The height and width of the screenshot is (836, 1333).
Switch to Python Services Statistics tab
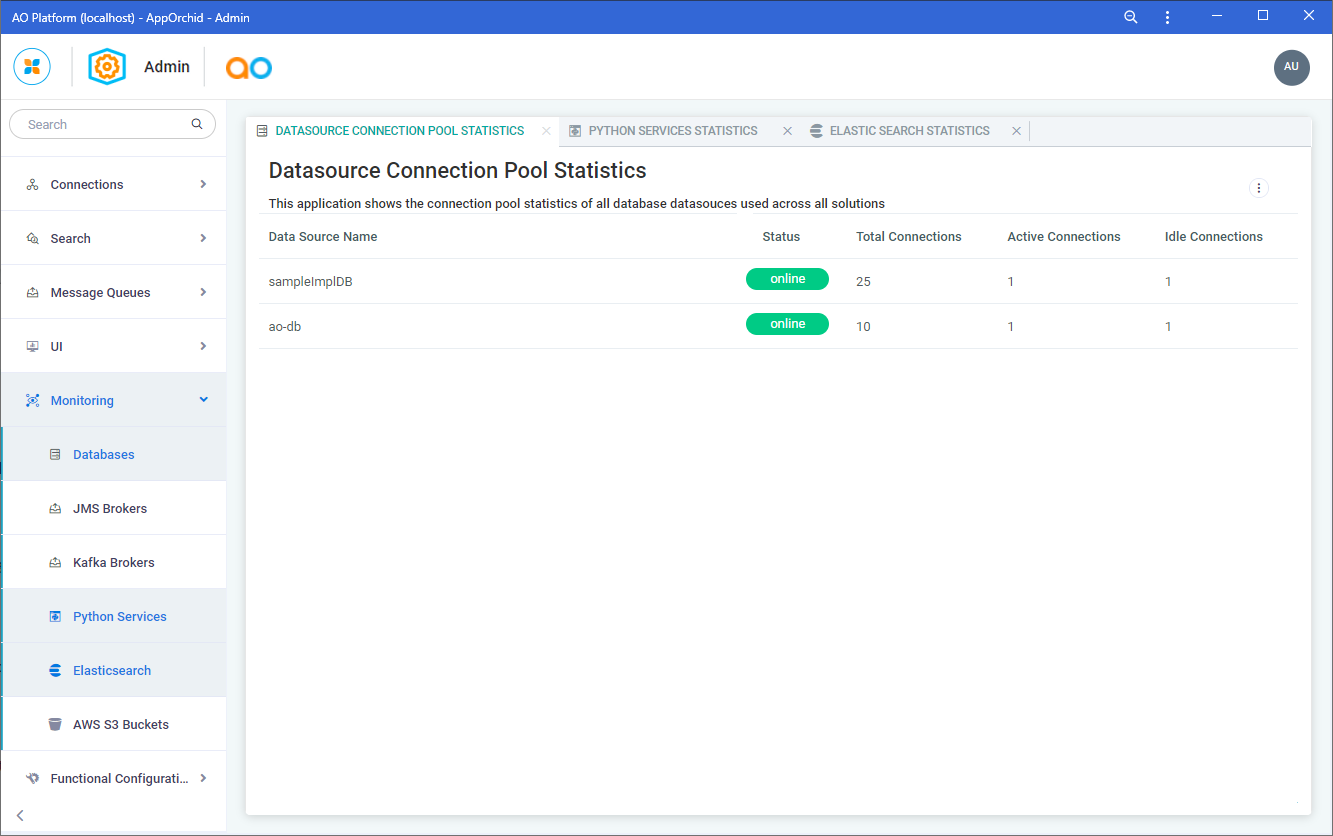pyautogui.click(x=672, y=131)
